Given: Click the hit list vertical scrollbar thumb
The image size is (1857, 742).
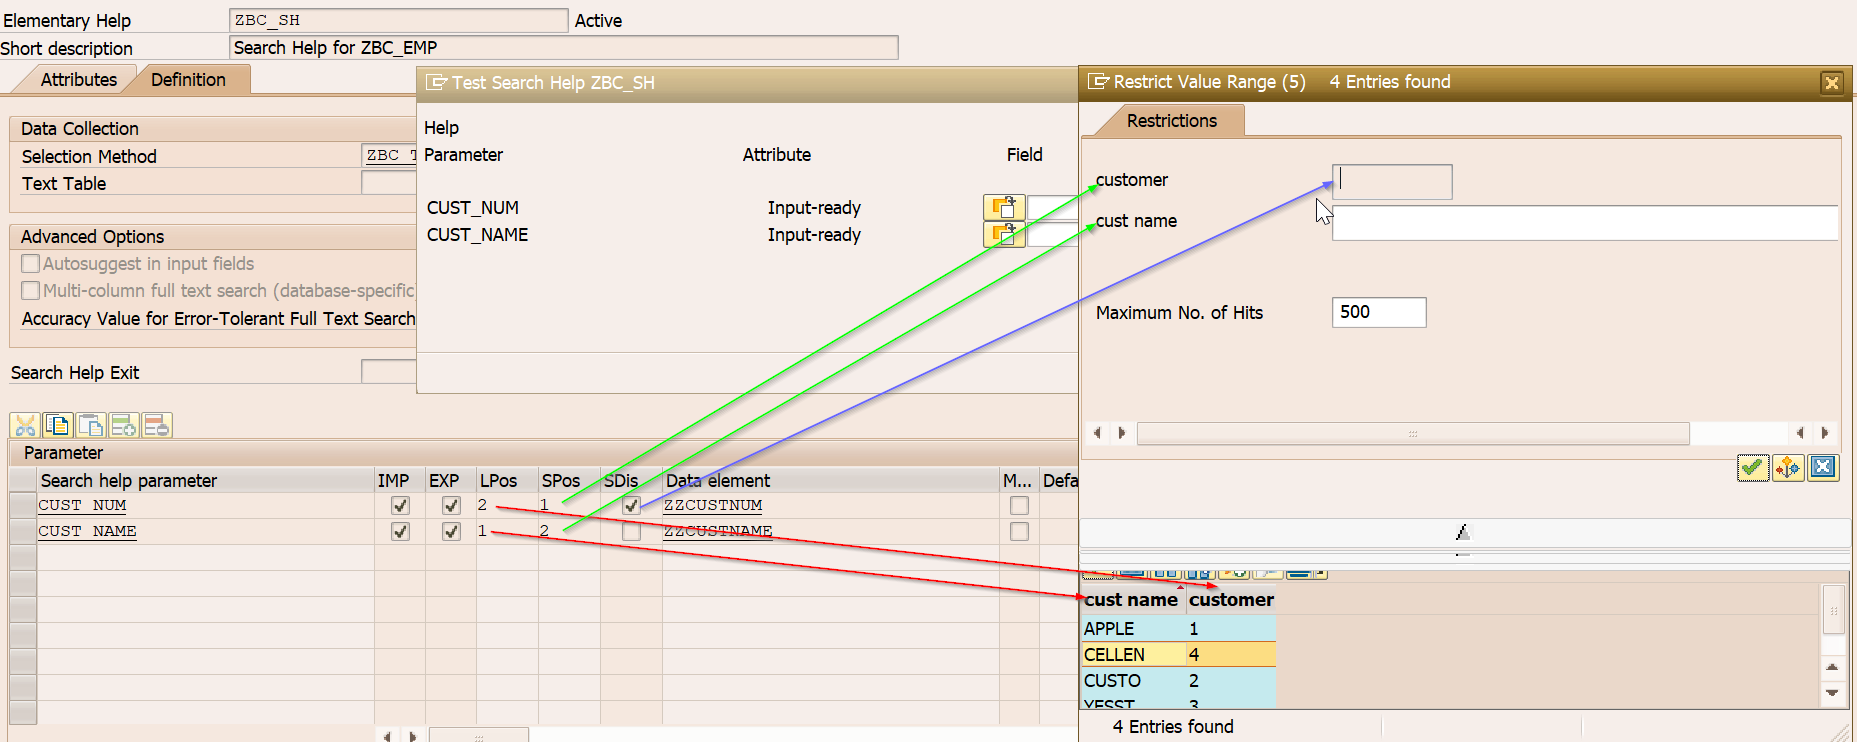Looking at the screenshot, I should click(x=1833, y=609).
